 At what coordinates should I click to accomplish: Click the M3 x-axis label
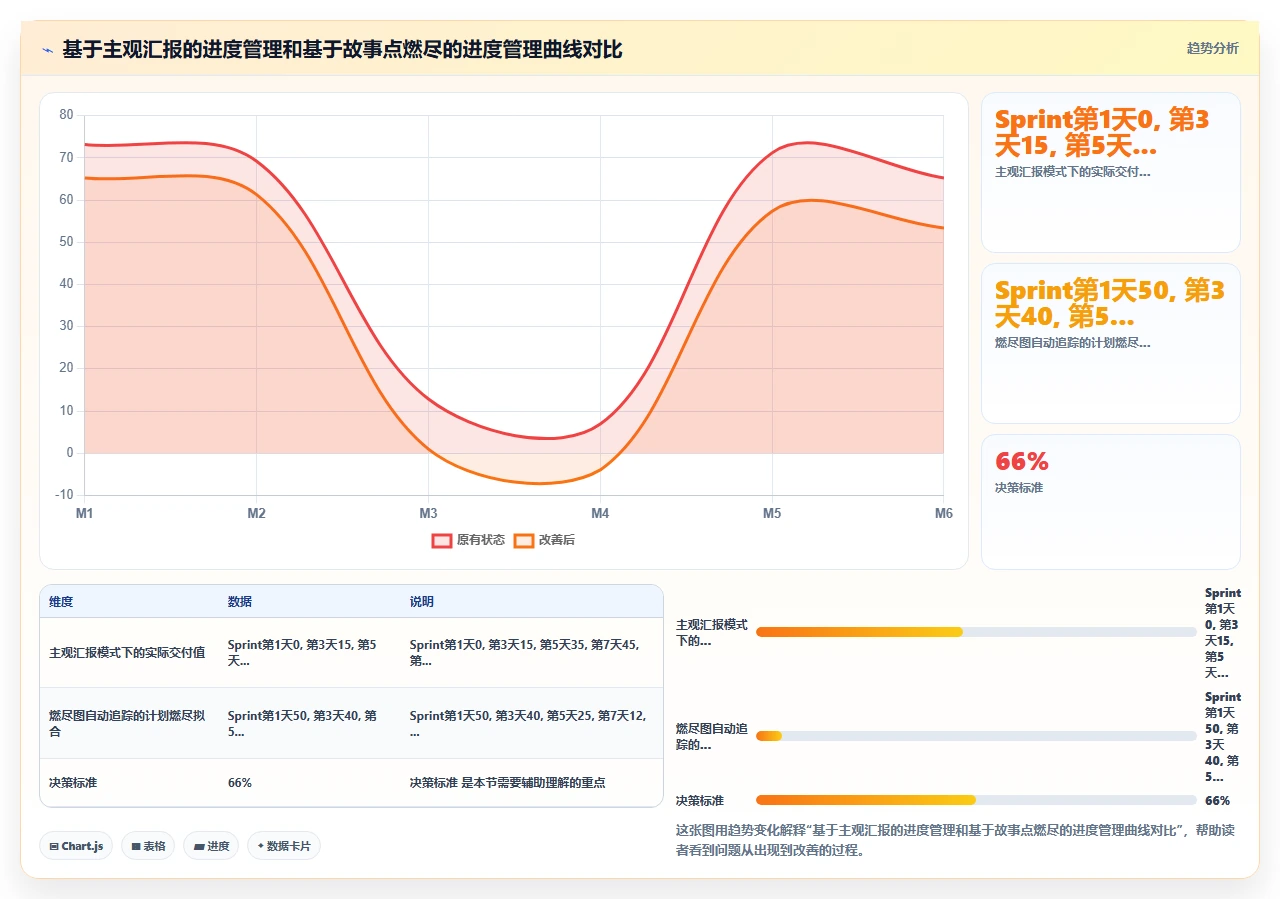pos(428,513)
